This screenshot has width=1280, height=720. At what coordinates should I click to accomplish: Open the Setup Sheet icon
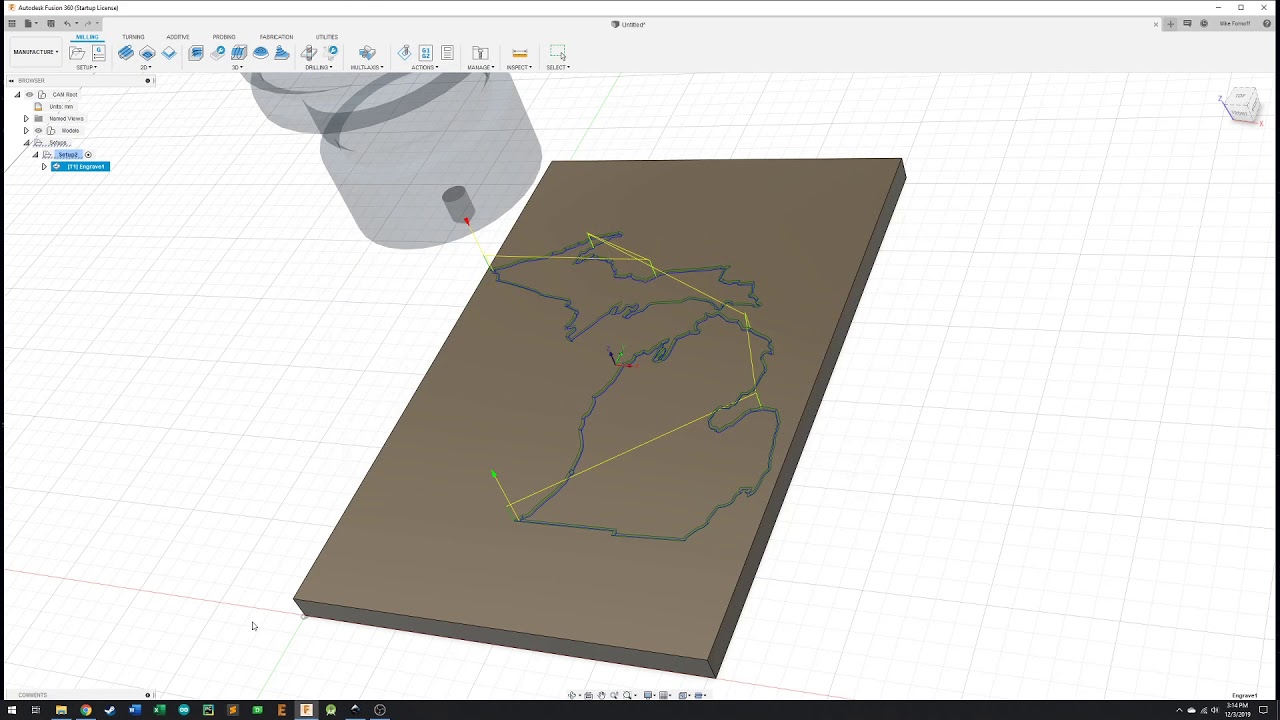(x=447, y=53)
